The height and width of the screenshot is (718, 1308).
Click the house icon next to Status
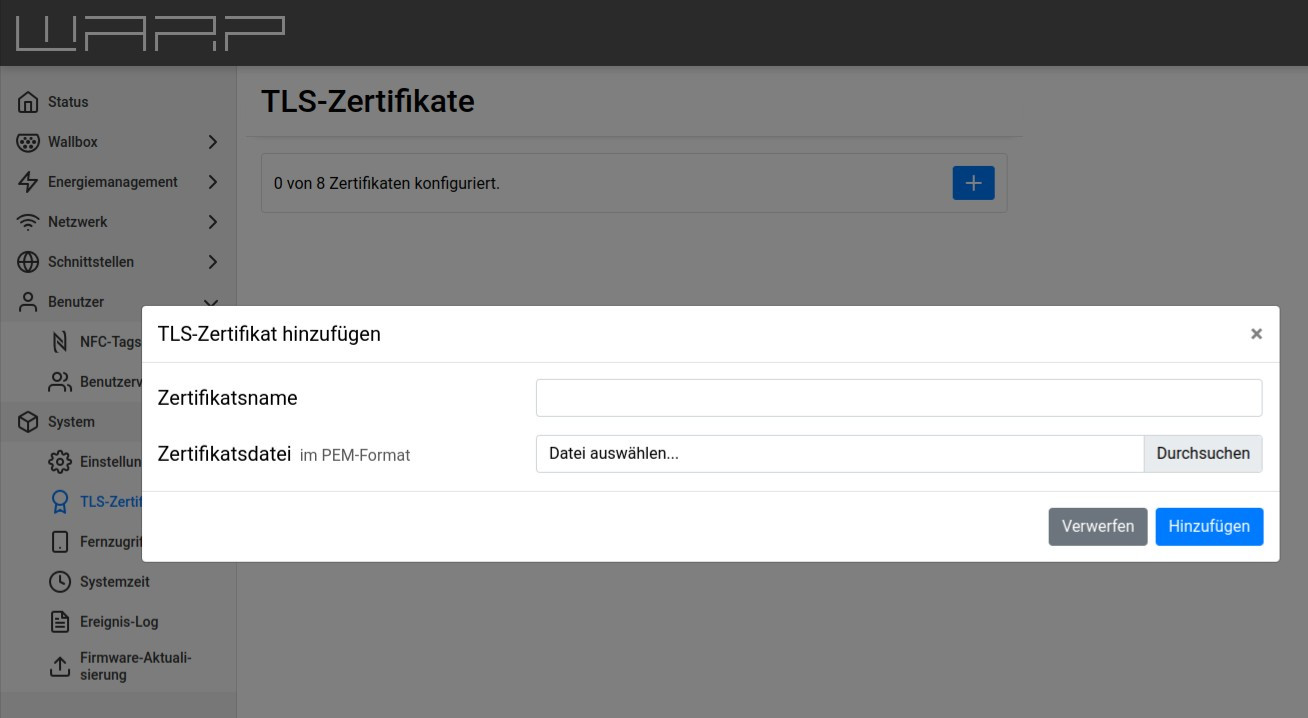coord(28,102)
